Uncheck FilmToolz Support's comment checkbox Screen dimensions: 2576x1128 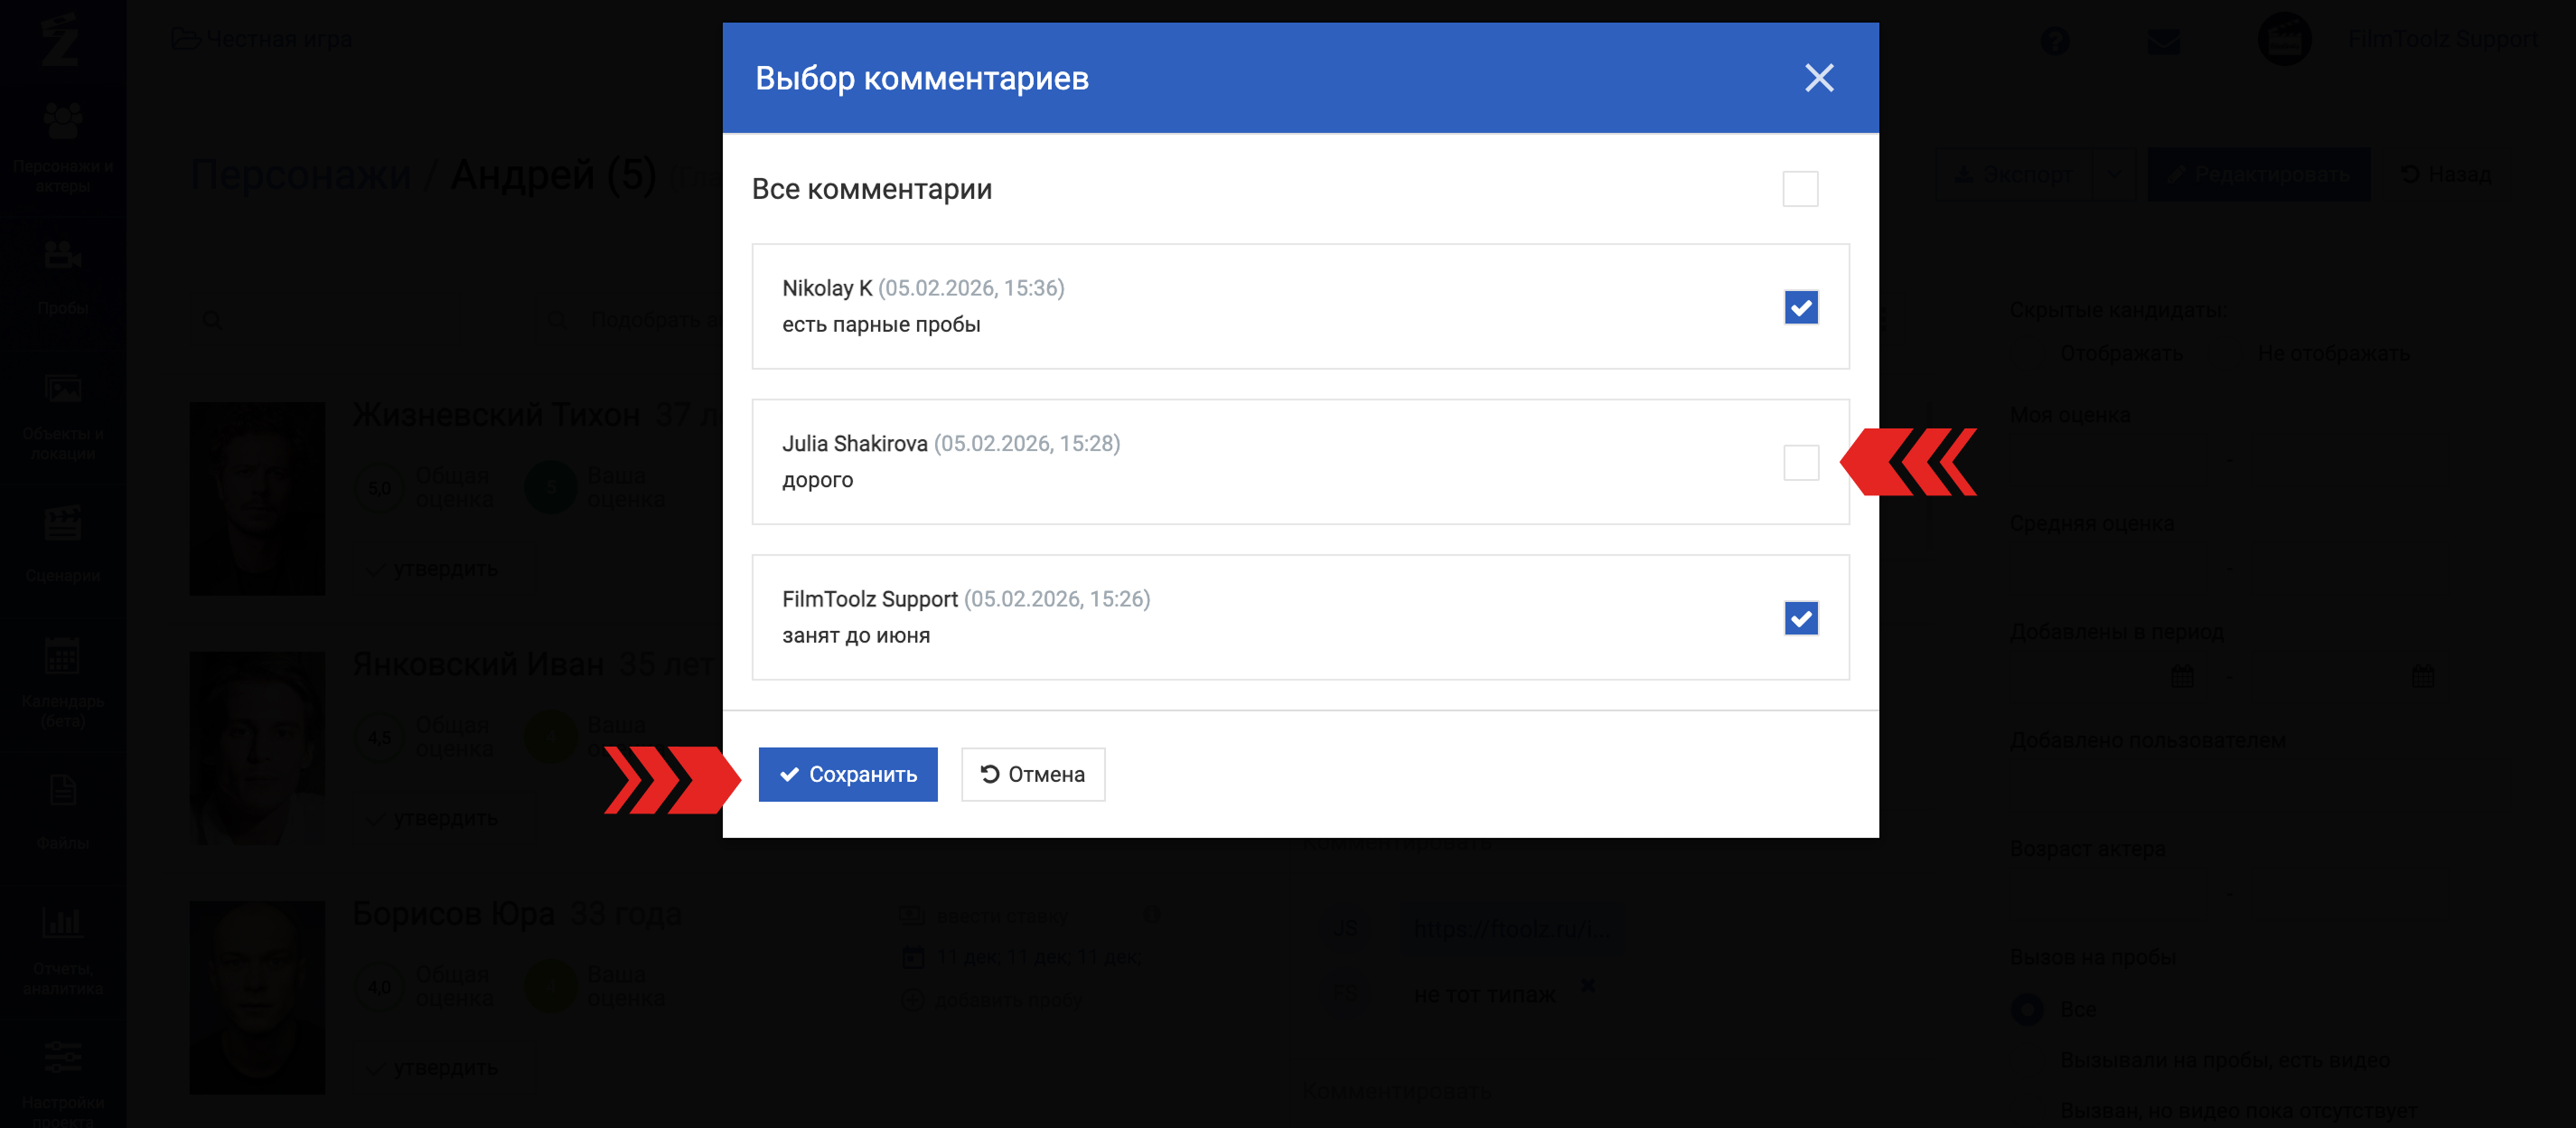[x=1800, y=618]
